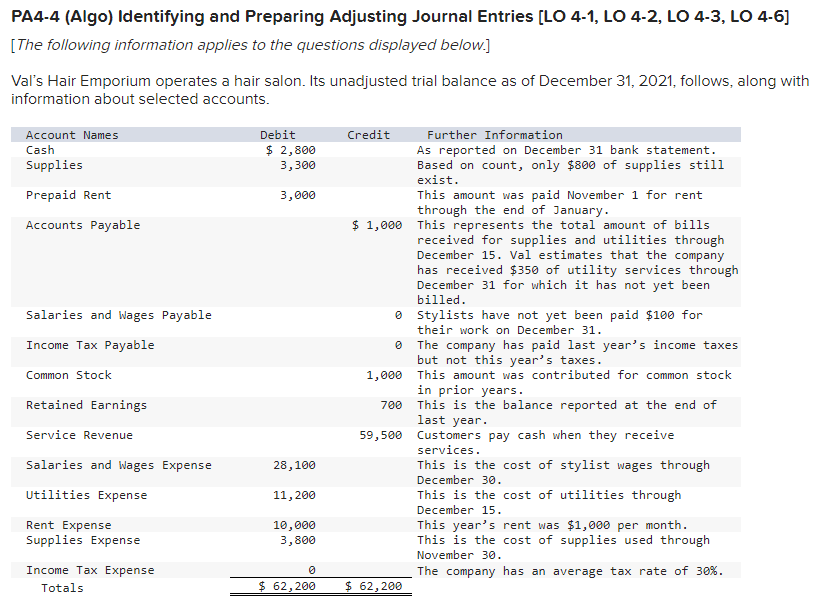Click the Credit column header

tap(368, 134)
